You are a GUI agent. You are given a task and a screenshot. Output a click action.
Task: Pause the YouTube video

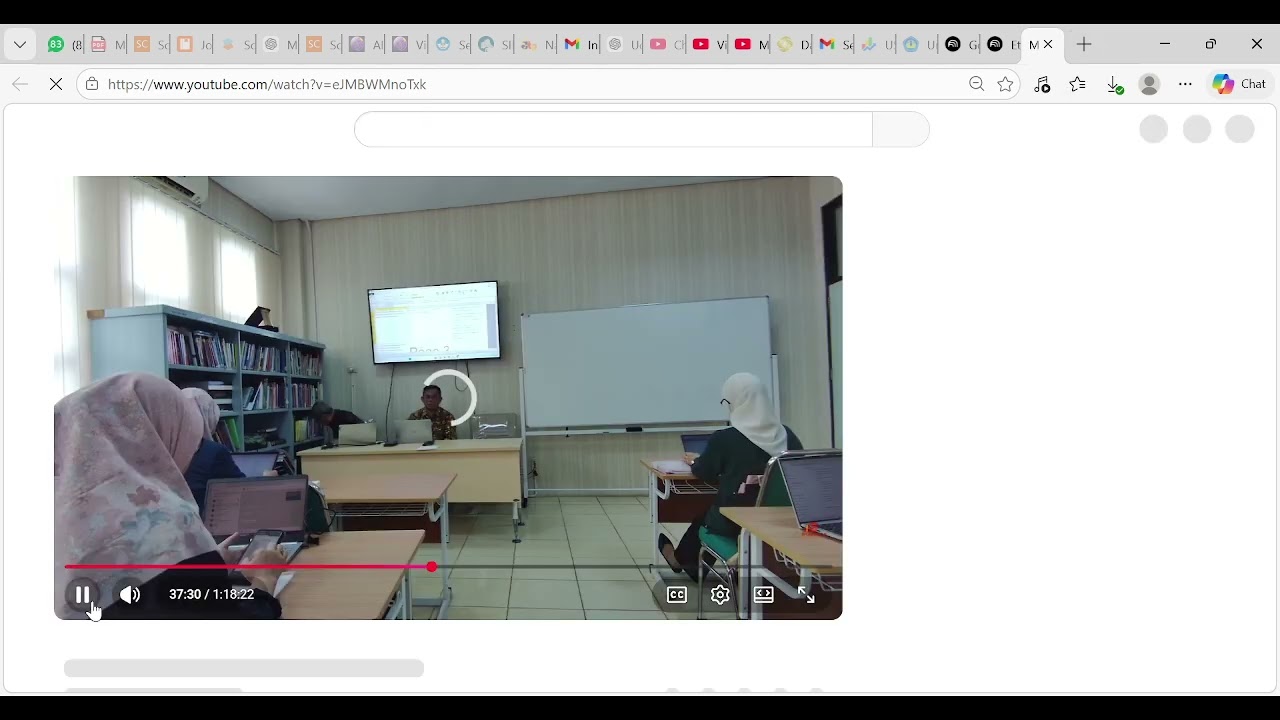point(83,595)
